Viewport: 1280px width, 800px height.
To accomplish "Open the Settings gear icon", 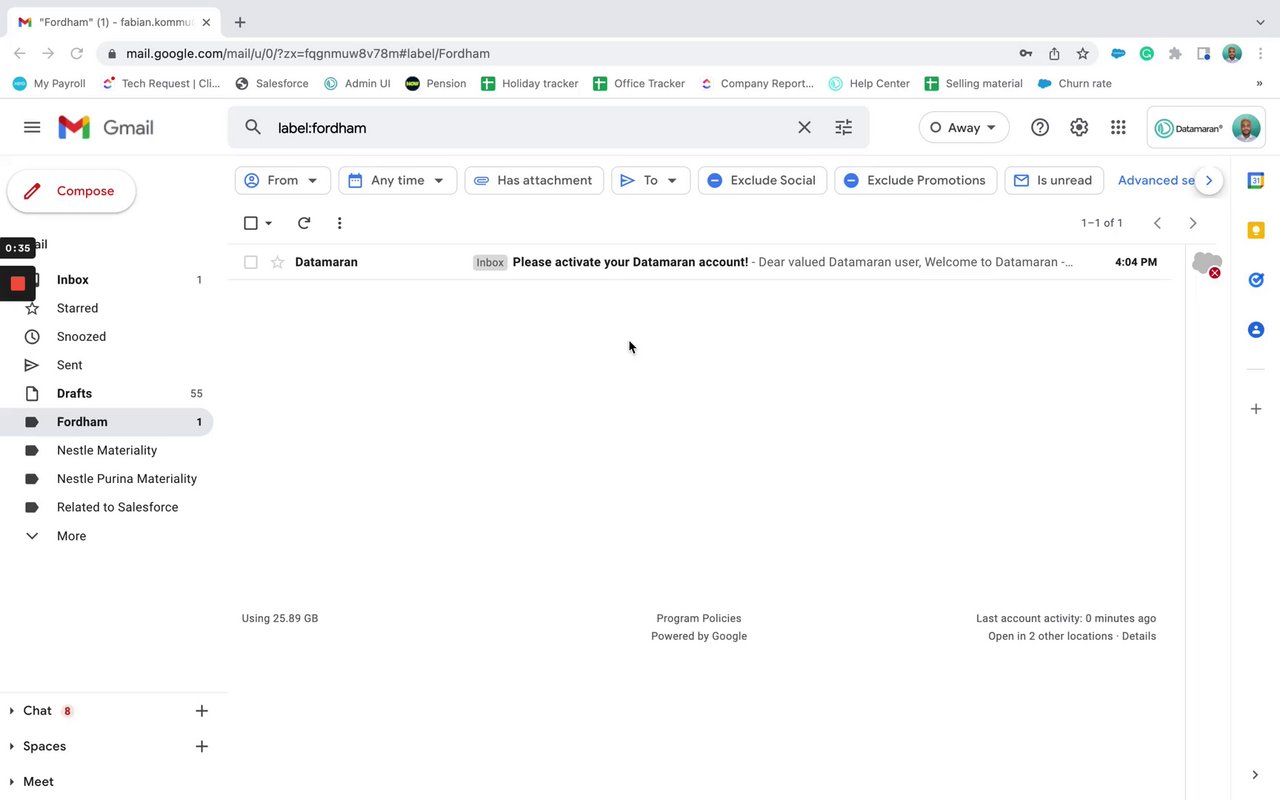I will (x=1079, y=127).
